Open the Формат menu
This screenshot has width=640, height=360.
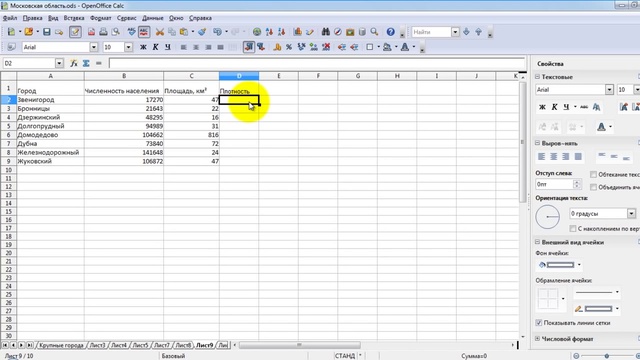coord(100,18)
